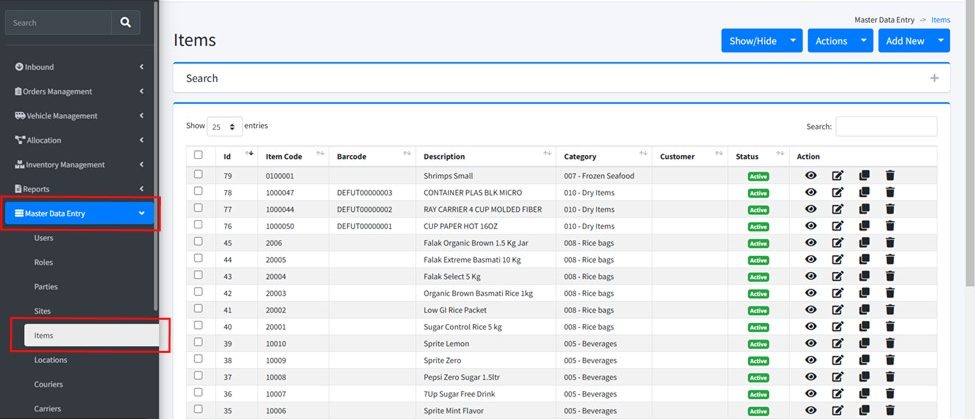Click the sidebar search input field
Viewport: 975px width, 419px height.
point(58,22)
